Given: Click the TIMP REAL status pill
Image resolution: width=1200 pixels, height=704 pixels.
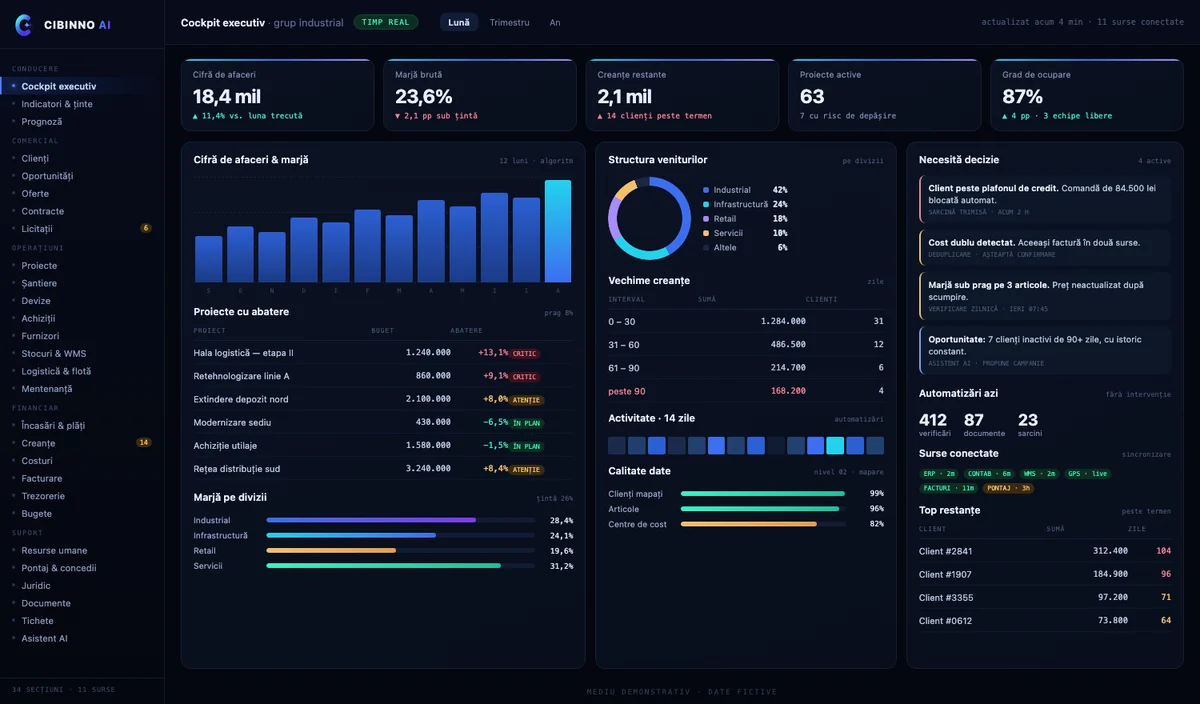Looking at the screenshot, I should [x=386, y=22].
